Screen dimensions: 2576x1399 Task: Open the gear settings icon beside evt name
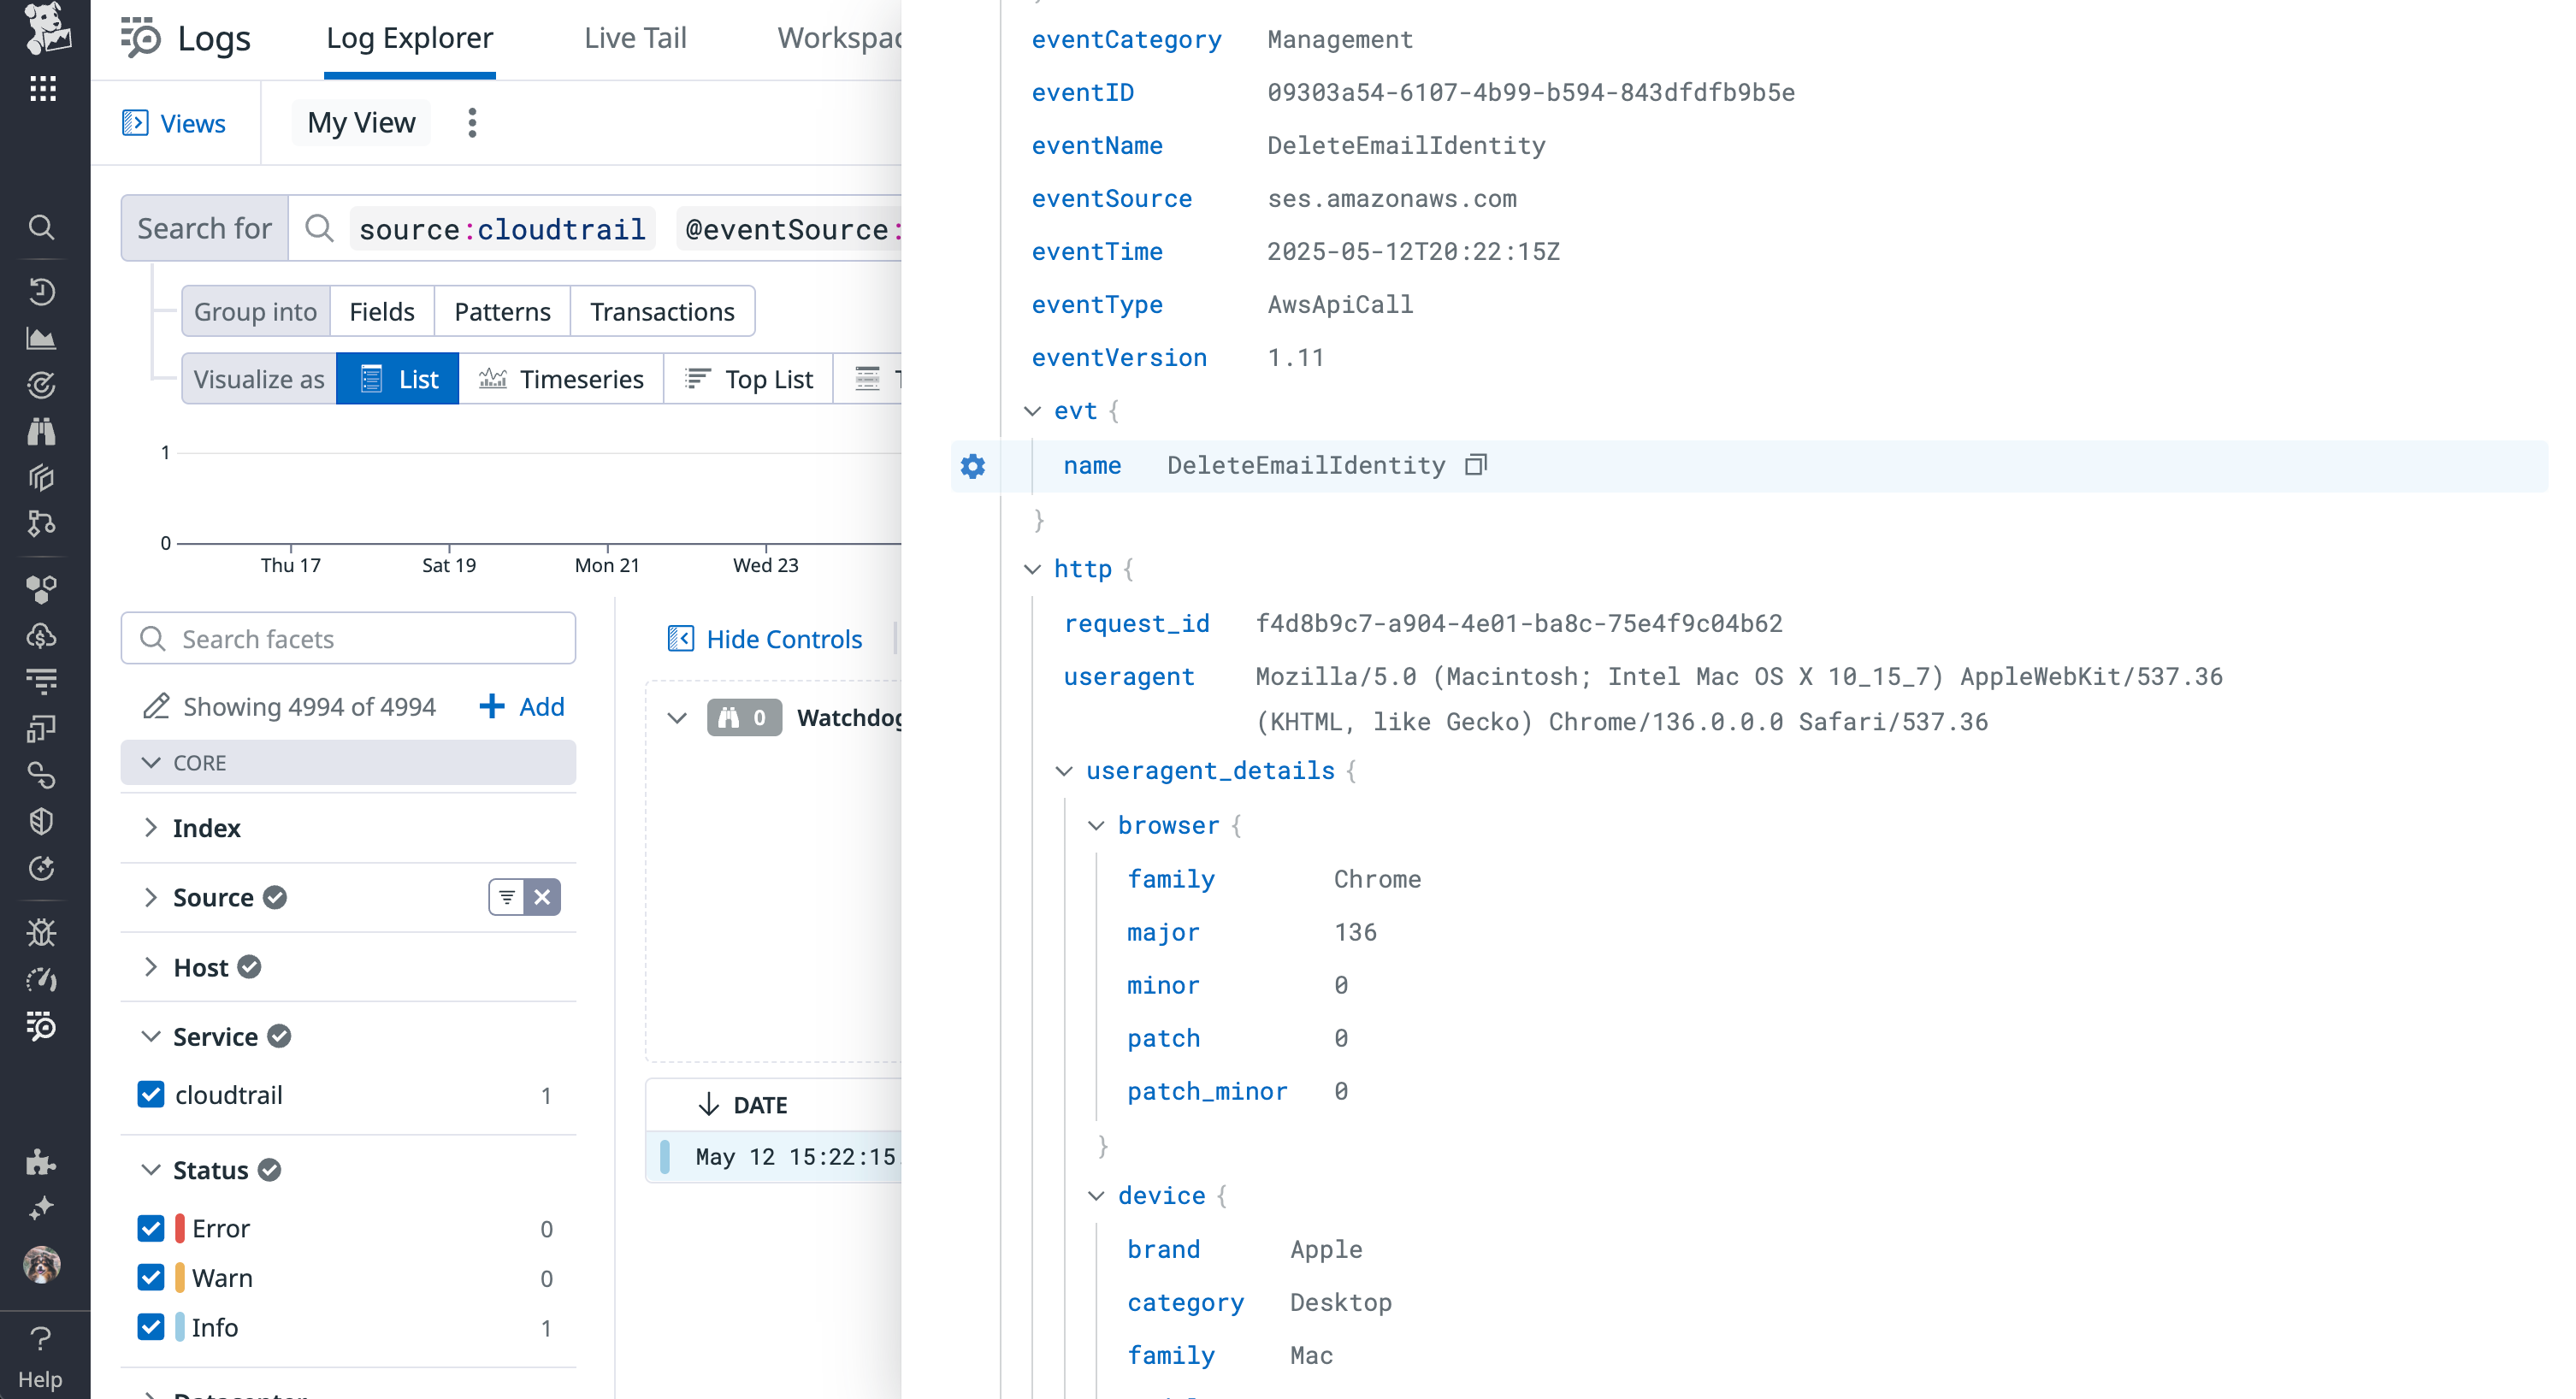(972, 465)
